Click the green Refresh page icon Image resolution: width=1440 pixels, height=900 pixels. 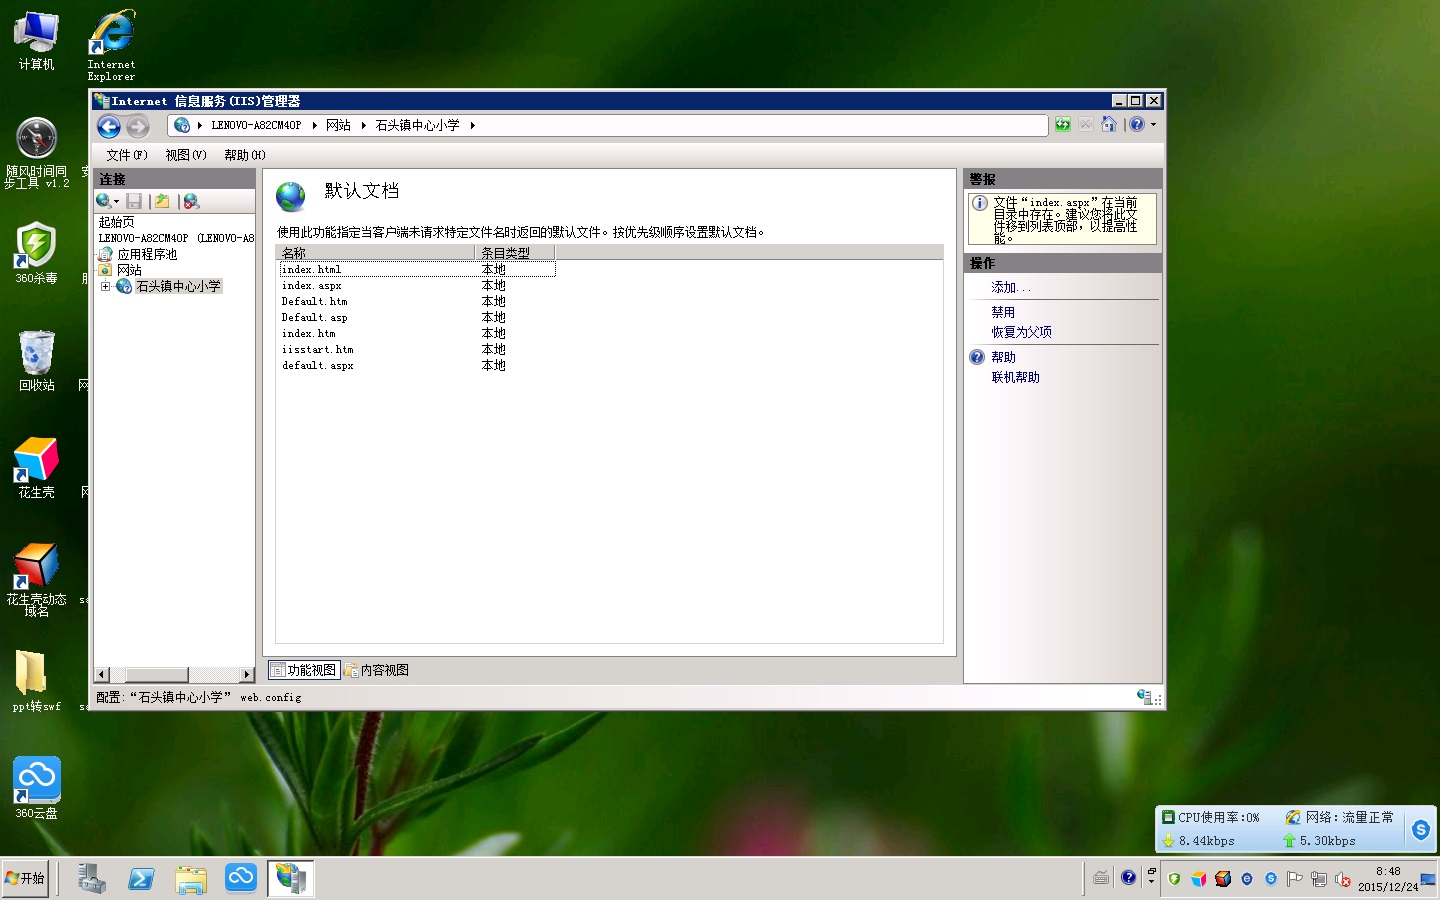point(1062,125)
